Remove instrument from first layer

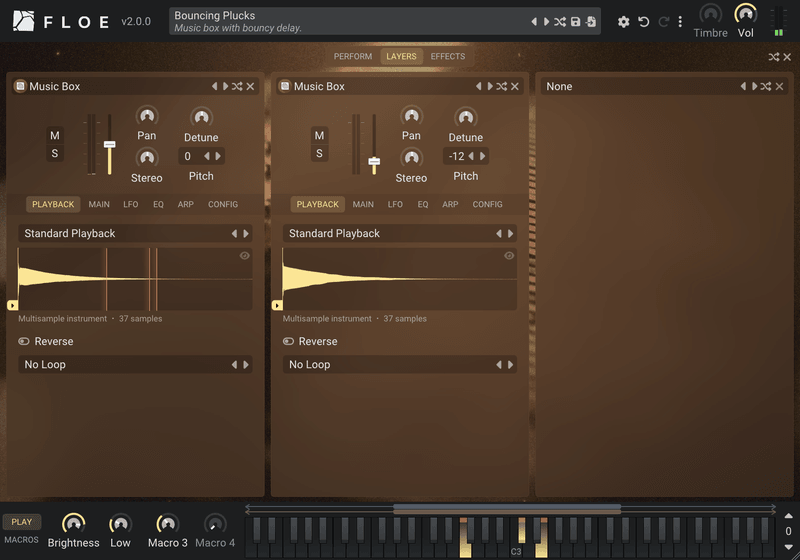point(251,86)
